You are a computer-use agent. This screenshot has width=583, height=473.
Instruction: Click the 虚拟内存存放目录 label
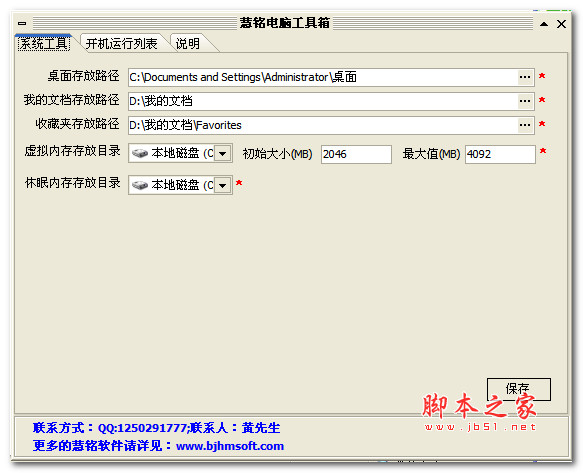(x=72, y=151)
